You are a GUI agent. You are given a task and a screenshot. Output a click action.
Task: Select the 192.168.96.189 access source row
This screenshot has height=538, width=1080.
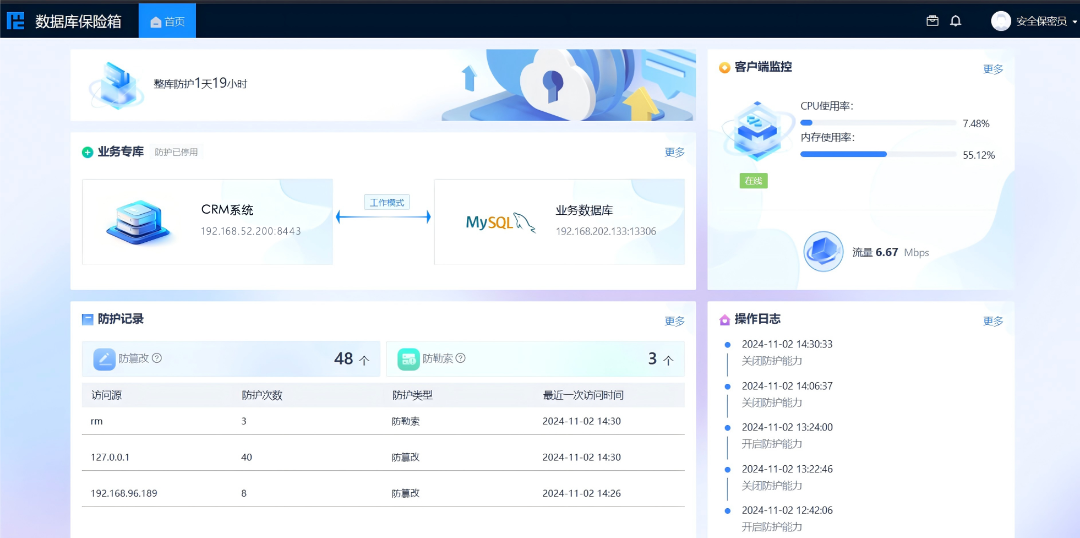[x=383, y=493]
